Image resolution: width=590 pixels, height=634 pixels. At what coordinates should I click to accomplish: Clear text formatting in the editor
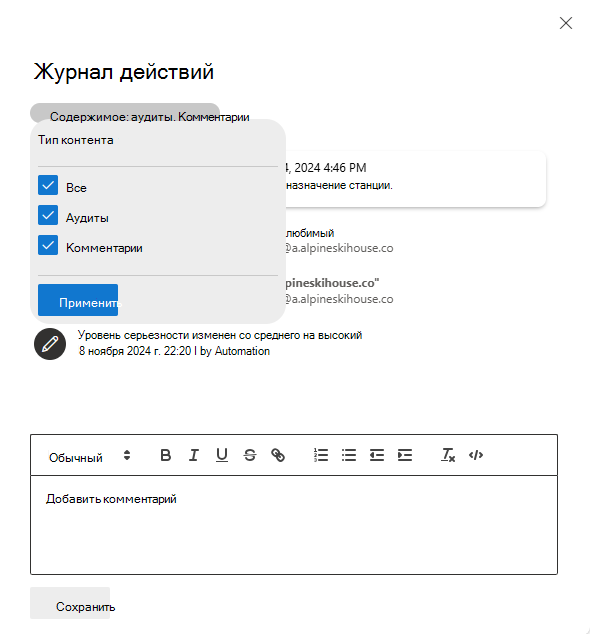(x=448, y=455)
